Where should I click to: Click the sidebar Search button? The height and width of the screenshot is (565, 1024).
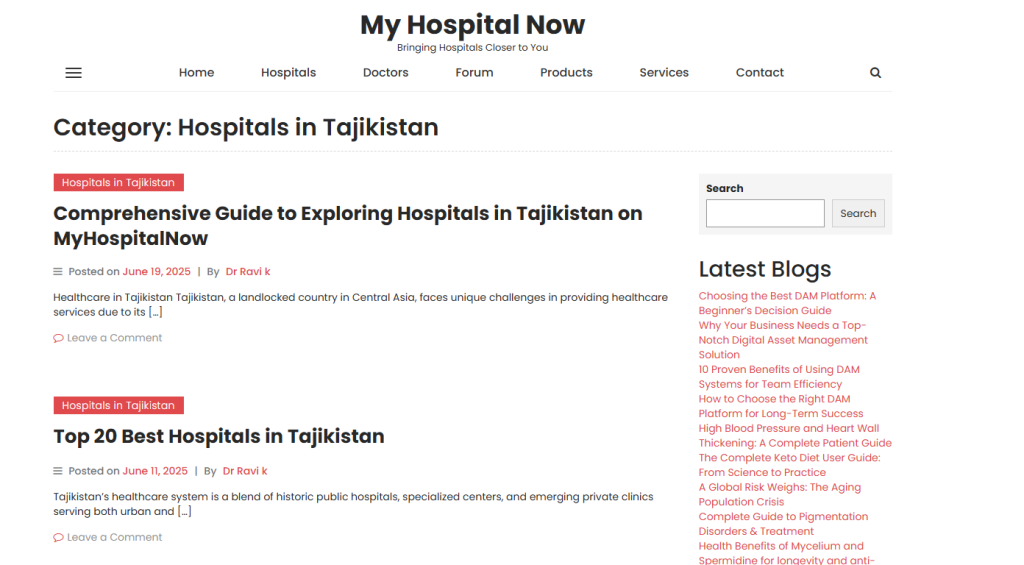coord(858,214)
